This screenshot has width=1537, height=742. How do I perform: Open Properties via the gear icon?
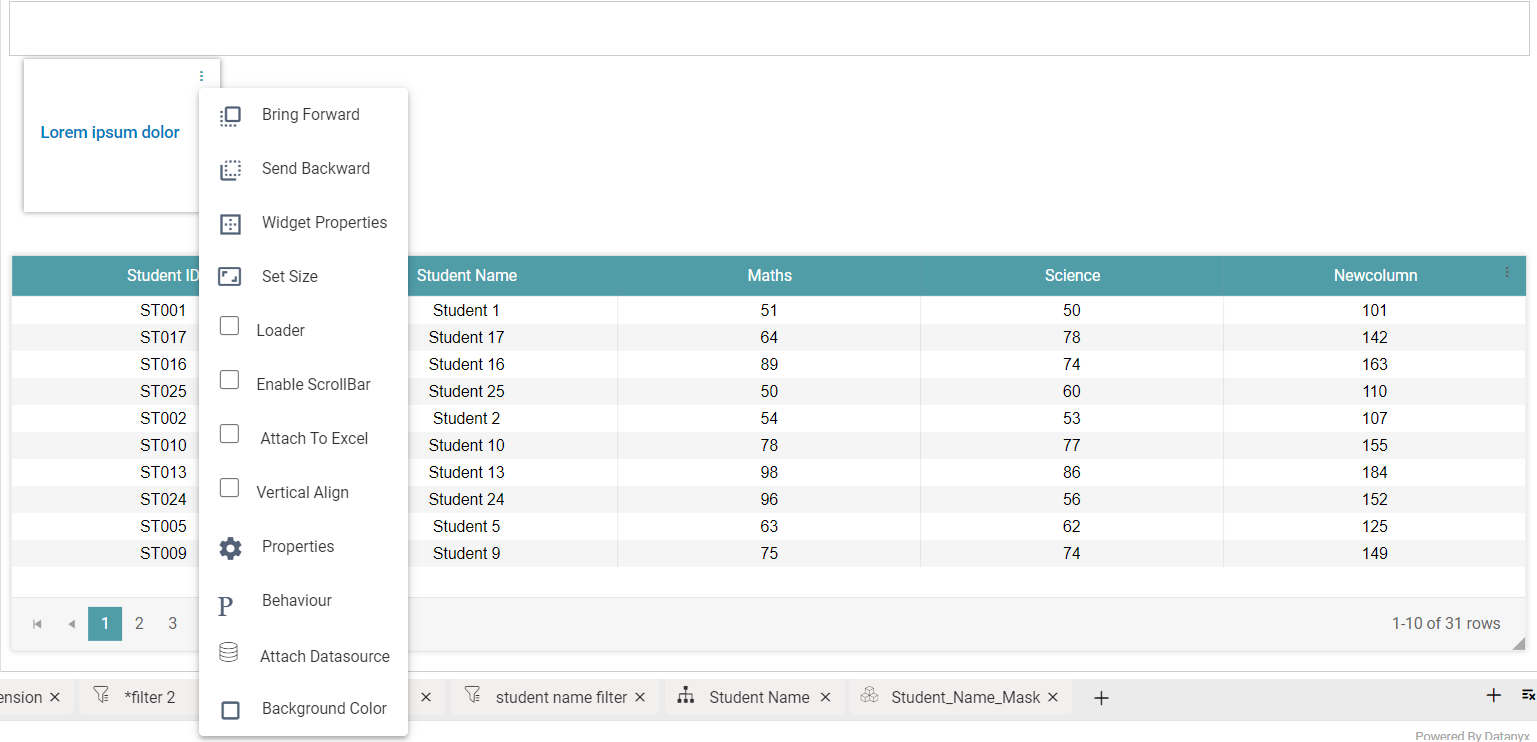(230, 548)
